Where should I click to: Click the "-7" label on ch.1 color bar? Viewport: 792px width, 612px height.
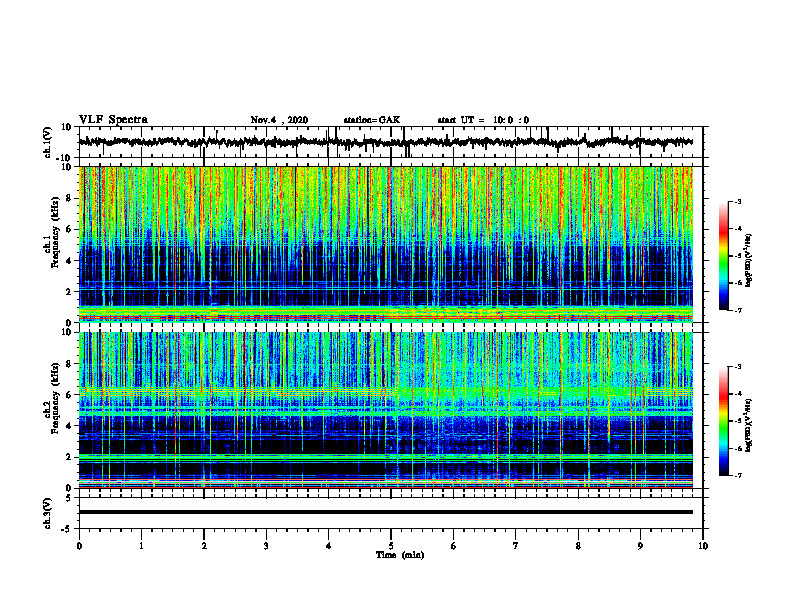pyautogui.click(x=738, y=310)
